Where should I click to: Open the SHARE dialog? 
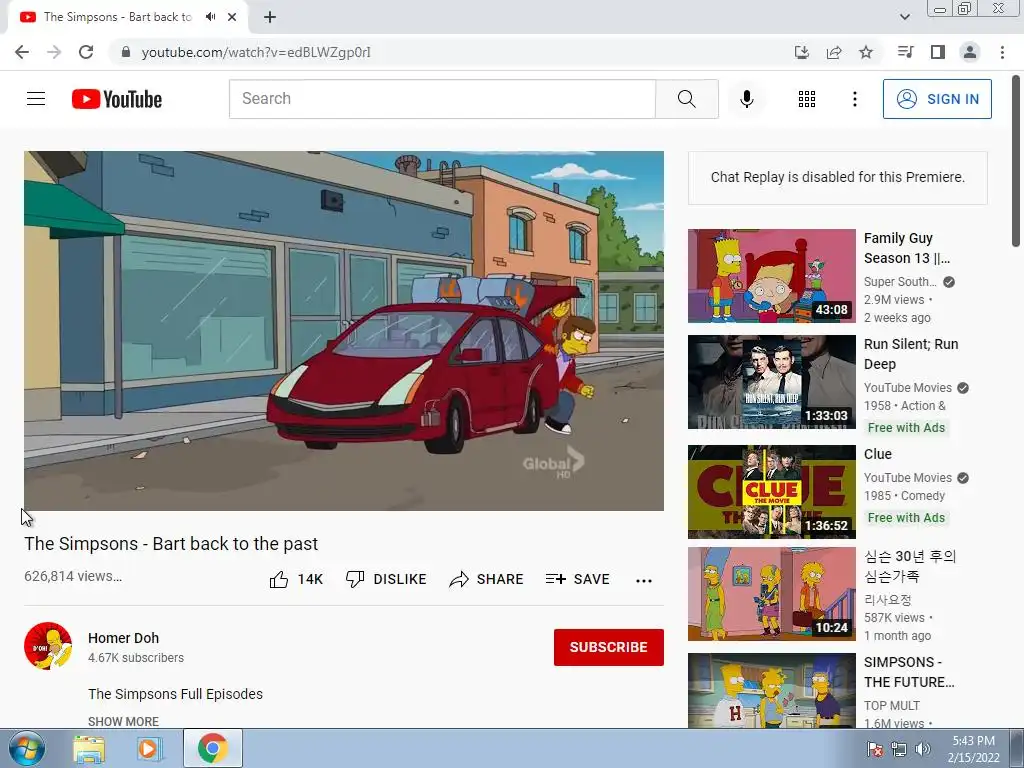point(487,579)
